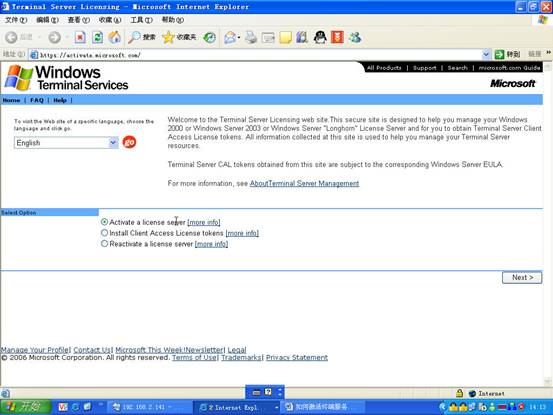
Task: Open the 查看 (View) menu
Action: click(x=79, y=20)
